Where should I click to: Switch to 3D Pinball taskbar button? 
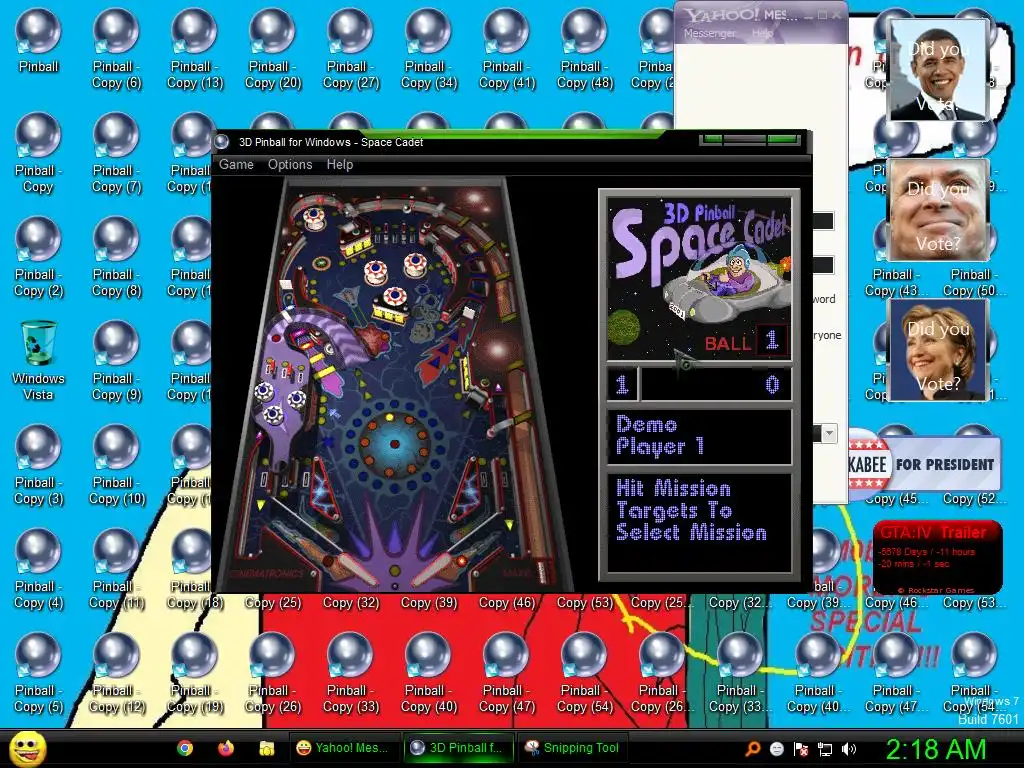(458, 748)
